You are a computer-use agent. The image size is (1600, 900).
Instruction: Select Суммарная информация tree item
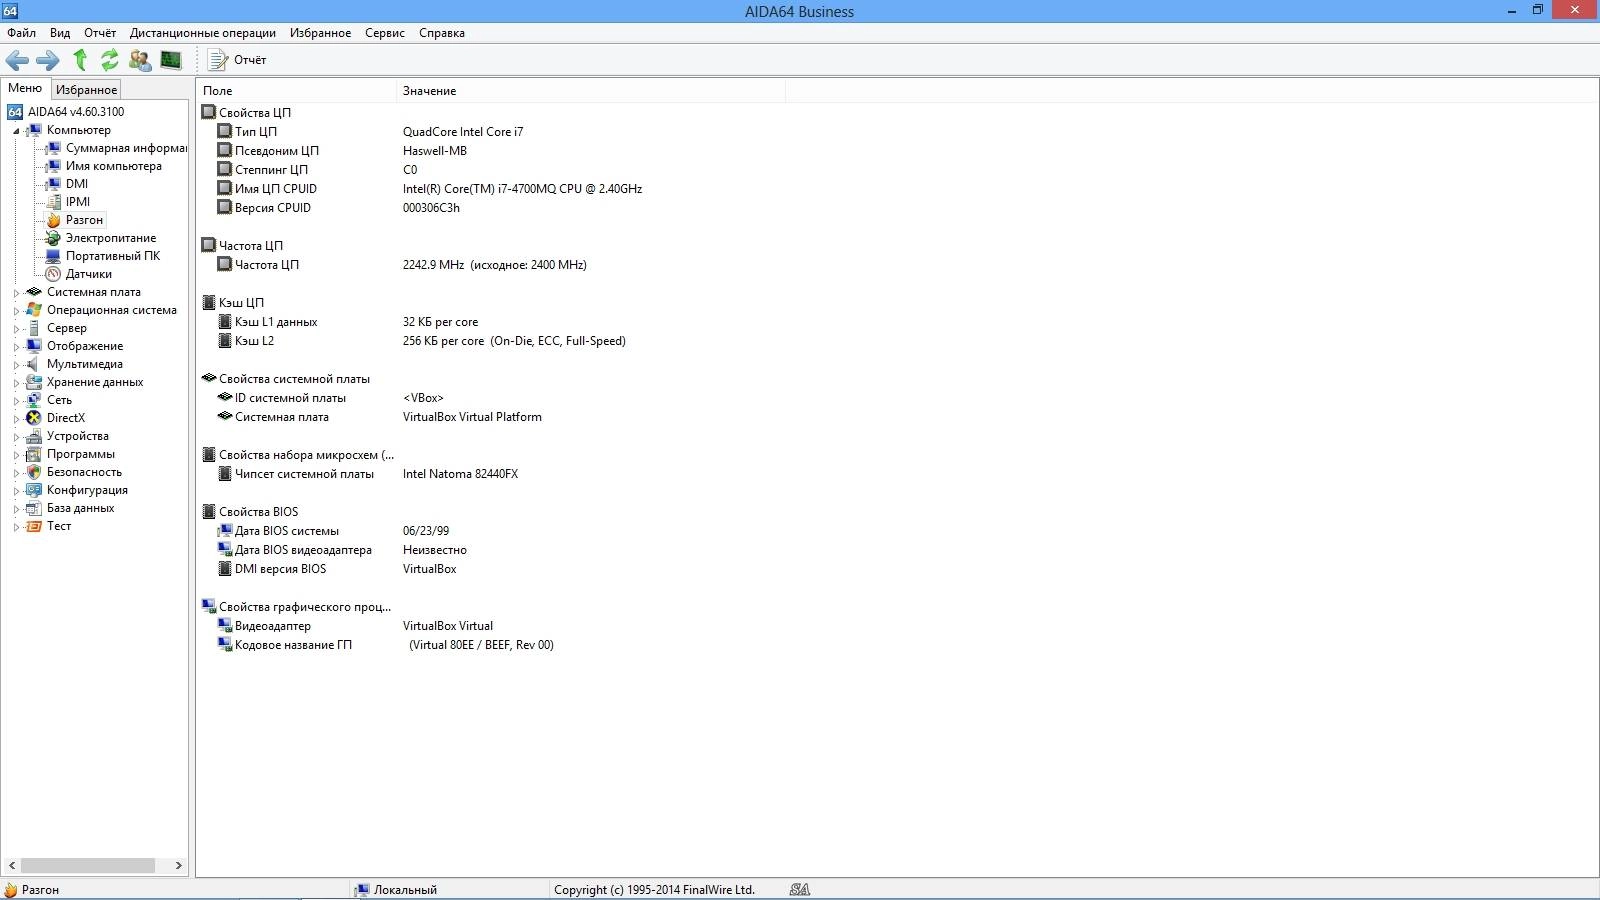126,148
